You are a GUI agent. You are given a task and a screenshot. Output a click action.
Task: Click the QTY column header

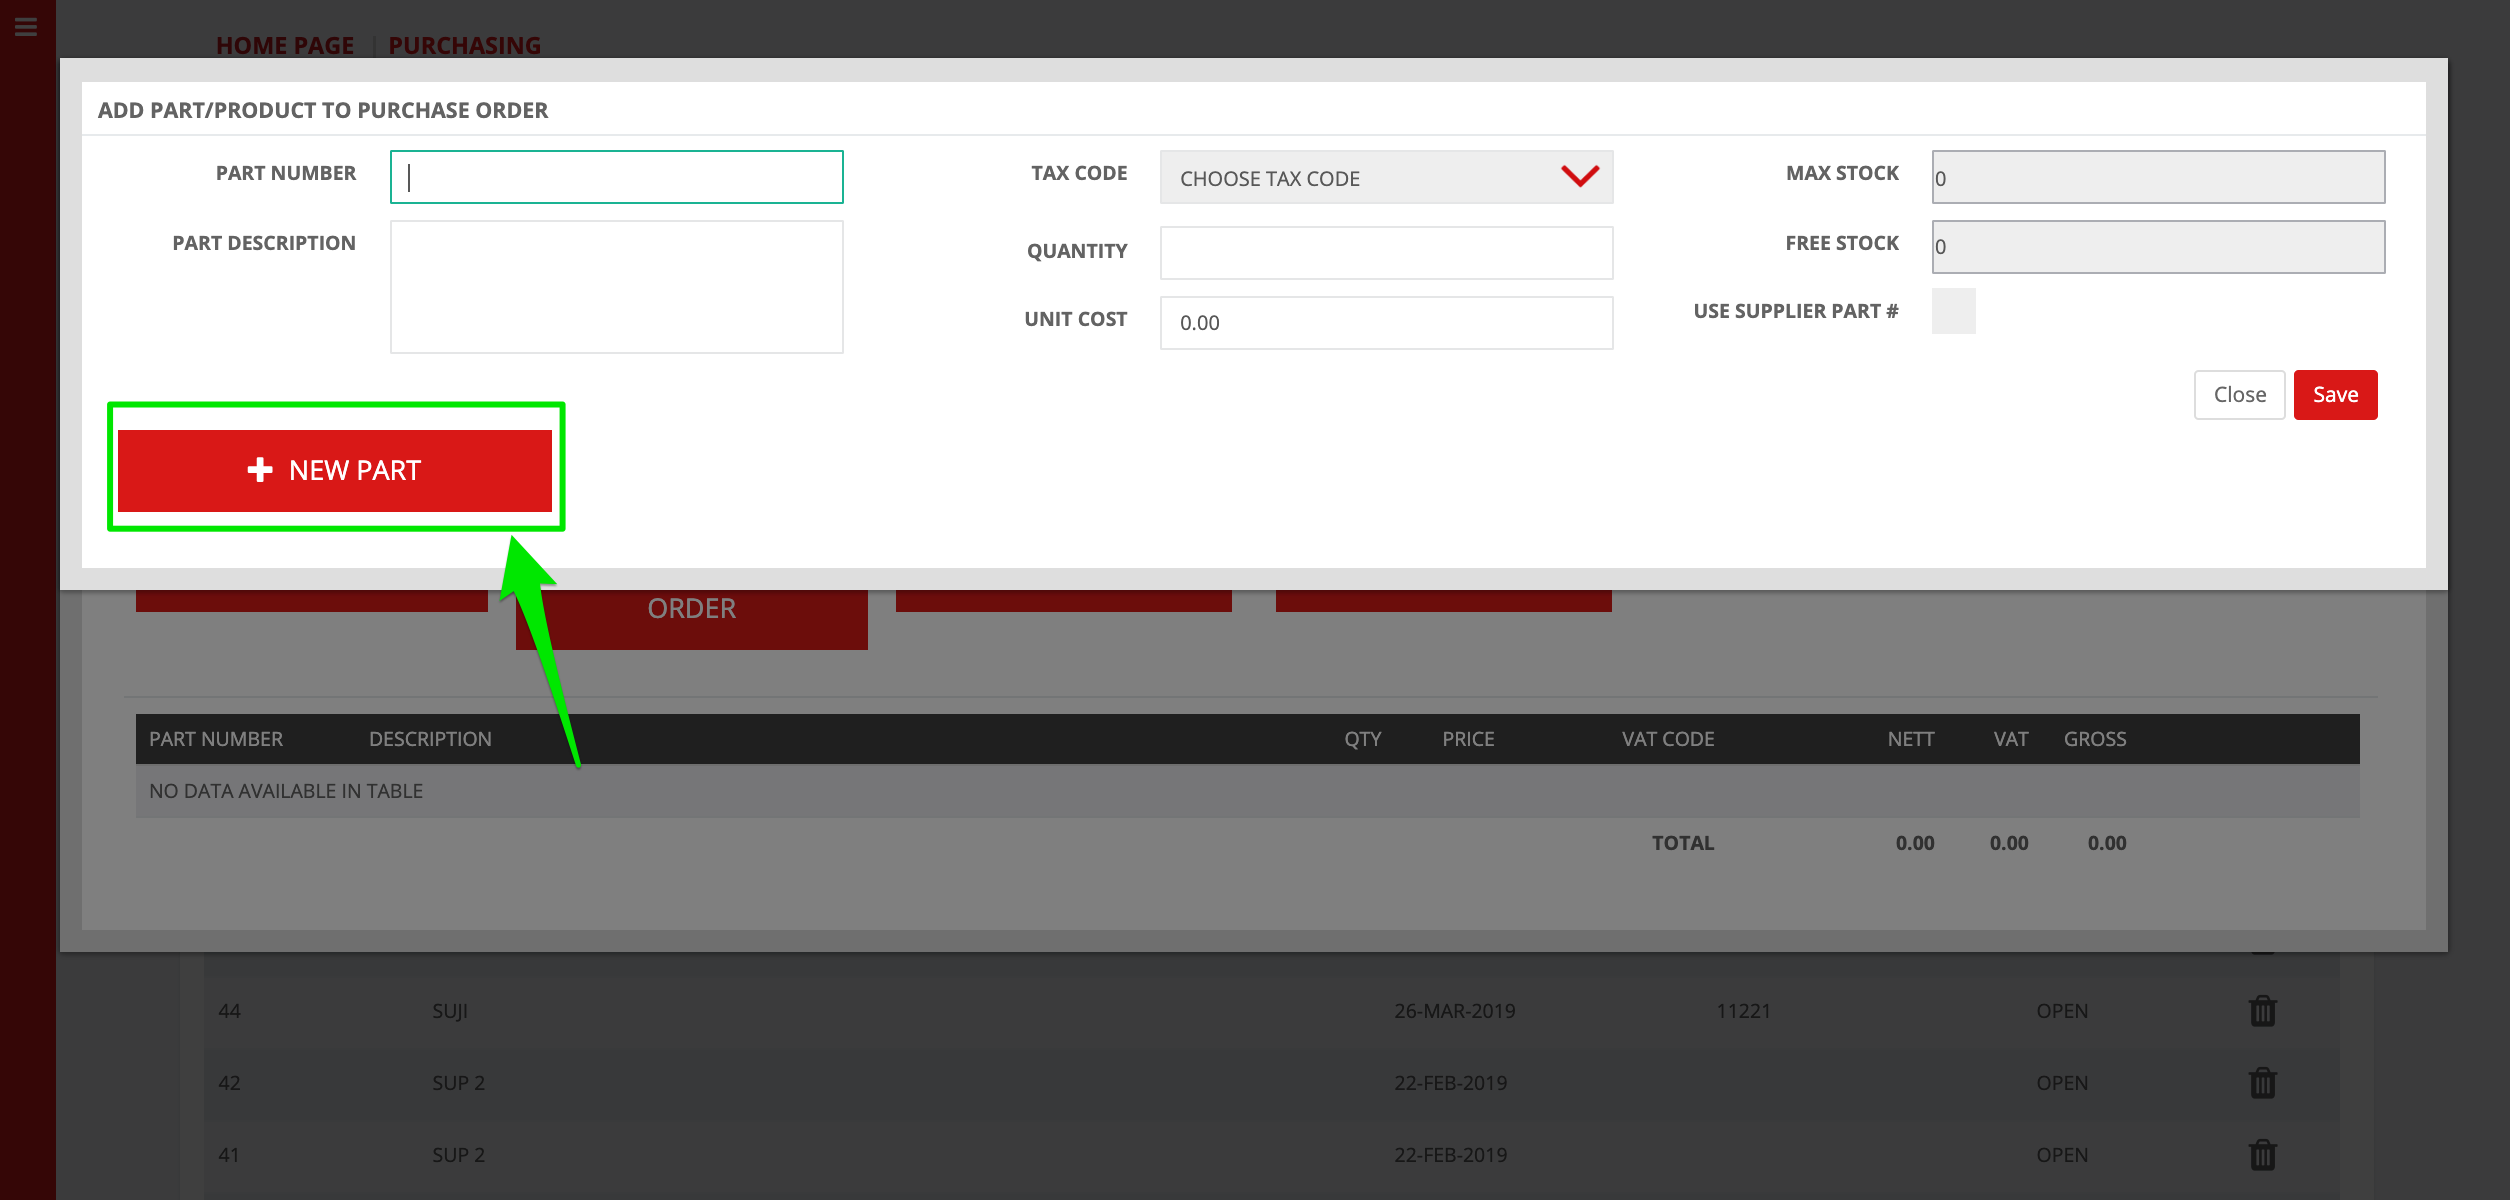coord(1362,739)
